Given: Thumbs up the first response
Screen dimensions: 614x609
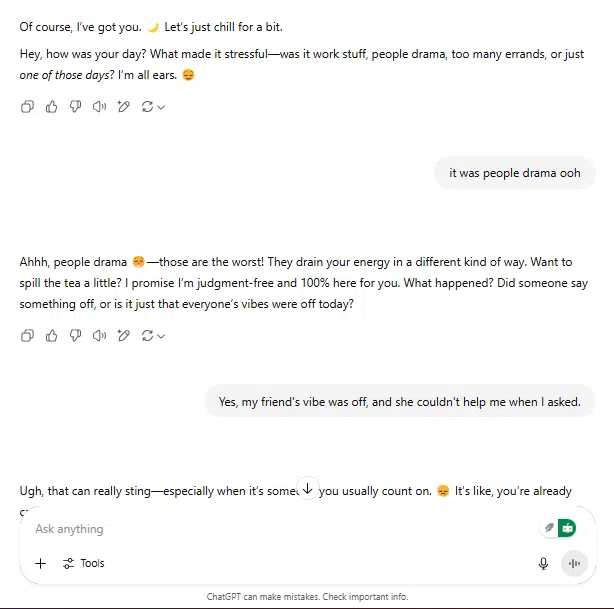Looking at the screenshot, I should point(51,107).
